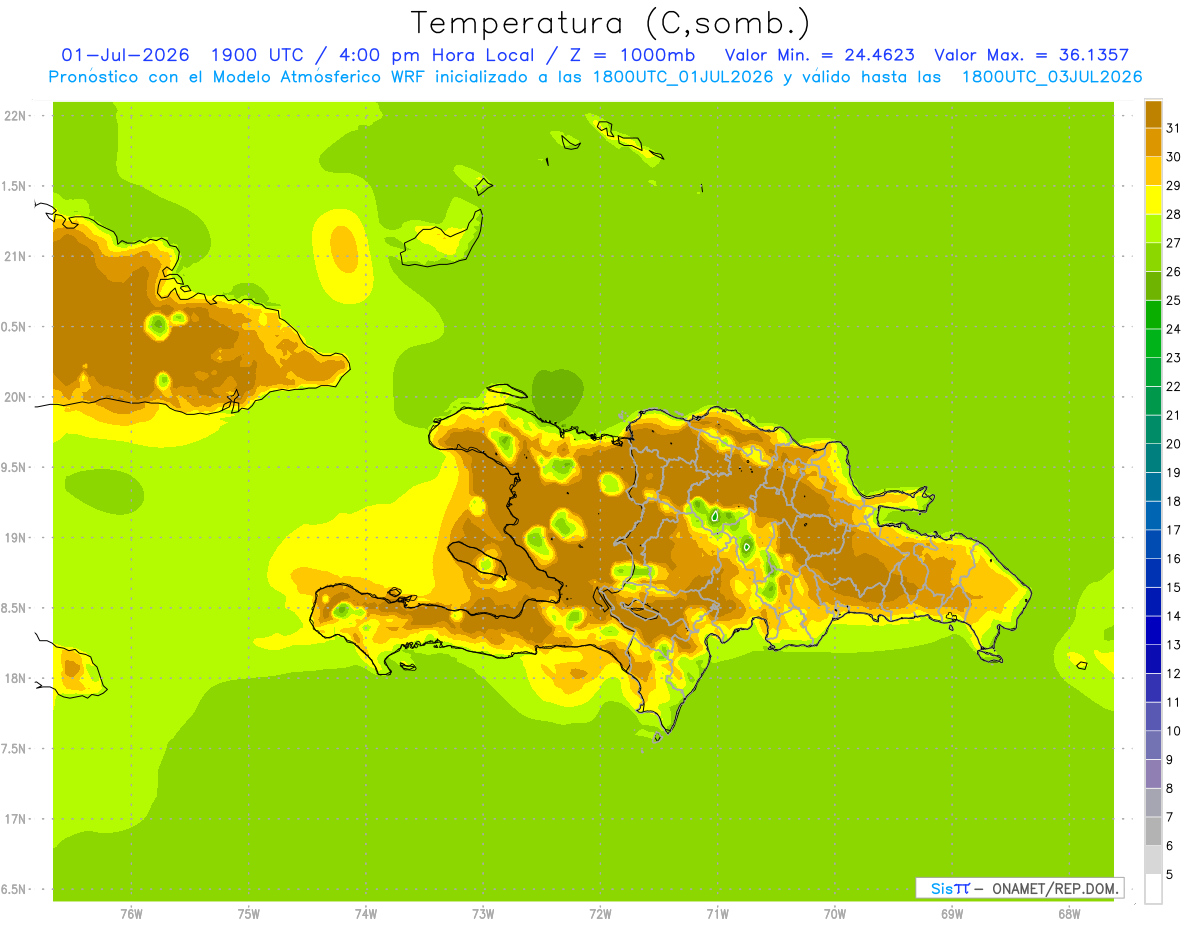Click the blue "Sisπ" logo text
The height and width of the screenshot is (927, 1200).
point(949,888)
